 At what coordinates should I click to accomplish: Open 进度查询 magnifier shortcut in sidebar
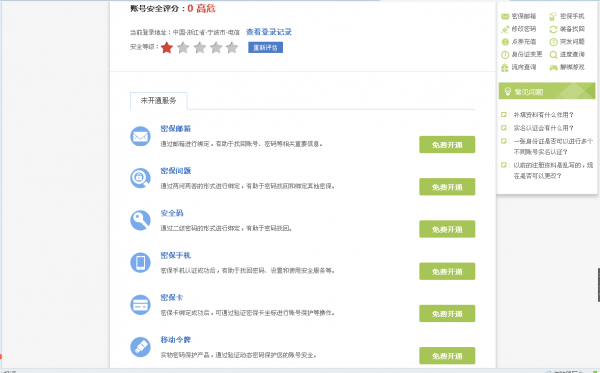click(567, 54)
